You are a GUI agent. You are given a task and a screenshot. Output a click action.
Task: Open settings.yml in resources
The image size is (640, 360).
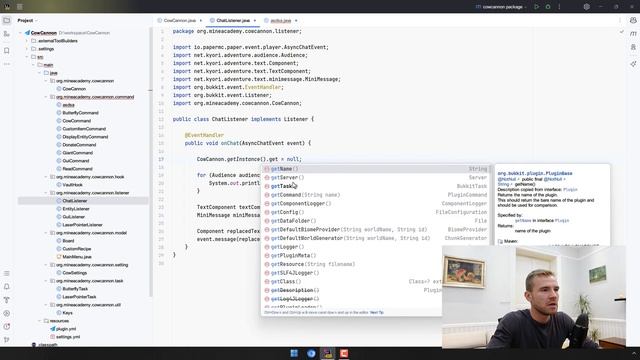click(x=68, y=337)
